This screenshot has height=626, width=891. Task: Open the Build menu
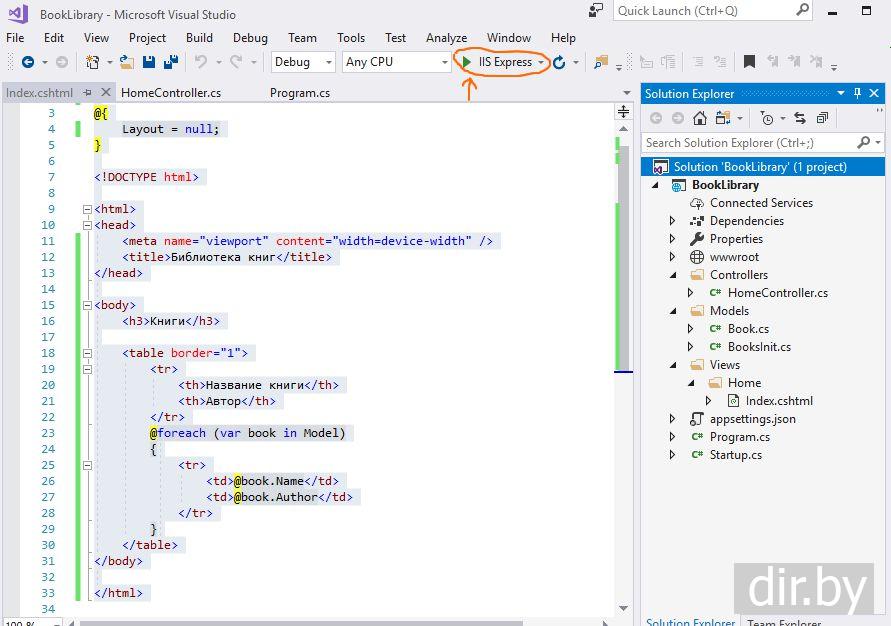199,38
